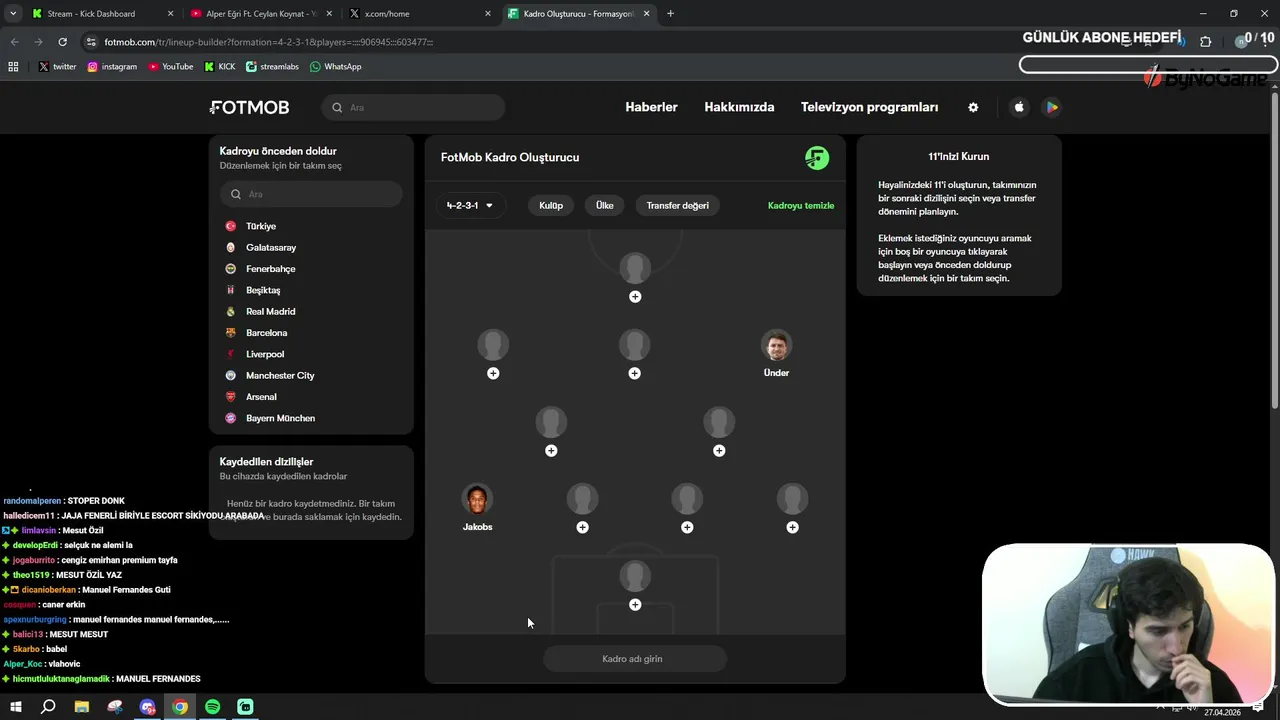Click the header Ara search field
The width and height of the screenshot is (1280, 720).
click(413, 107)
